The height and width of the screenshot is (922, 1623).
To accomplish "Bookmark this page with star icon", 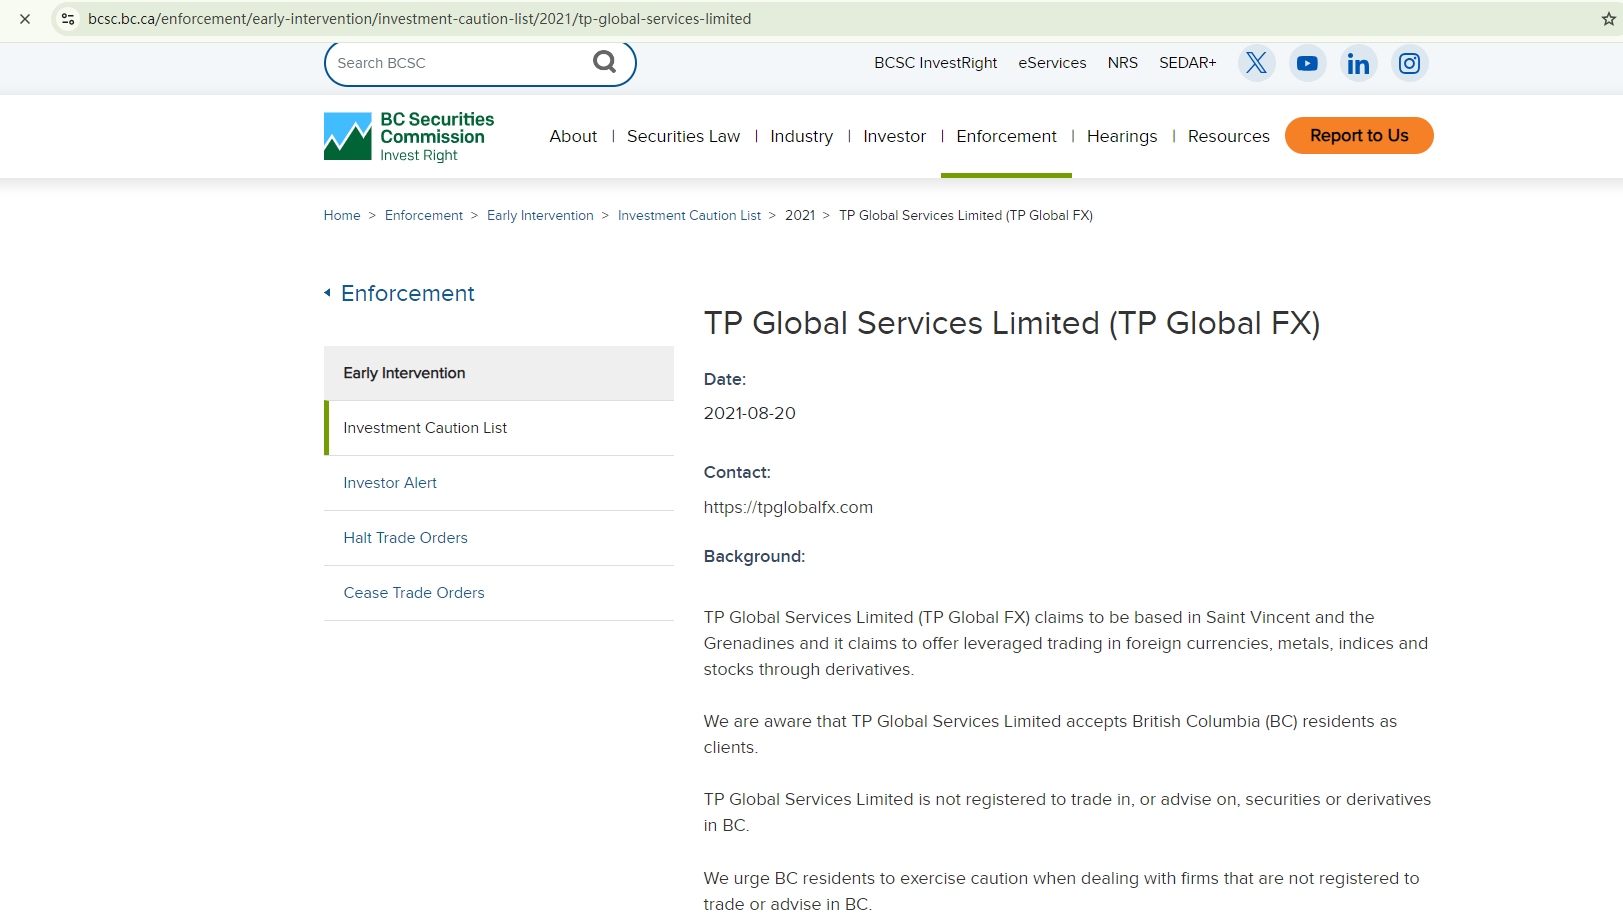I will 1608,19.
